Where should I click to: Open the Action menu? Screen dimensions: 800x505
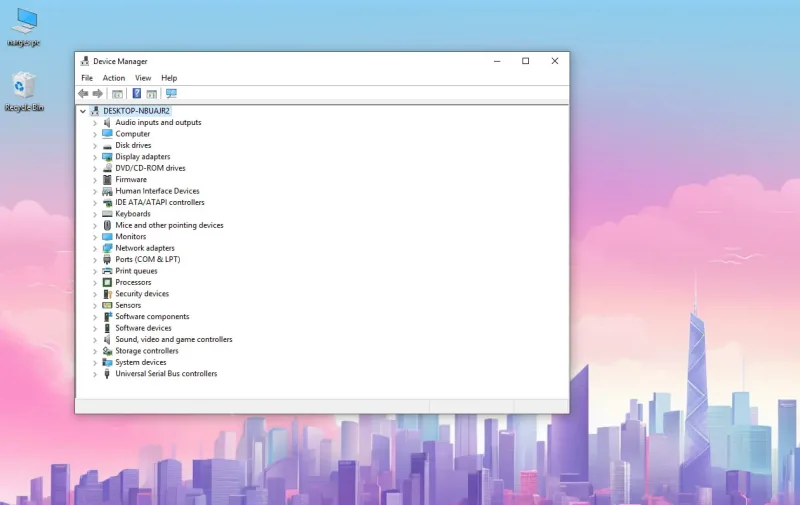click(x=114, y=78)
